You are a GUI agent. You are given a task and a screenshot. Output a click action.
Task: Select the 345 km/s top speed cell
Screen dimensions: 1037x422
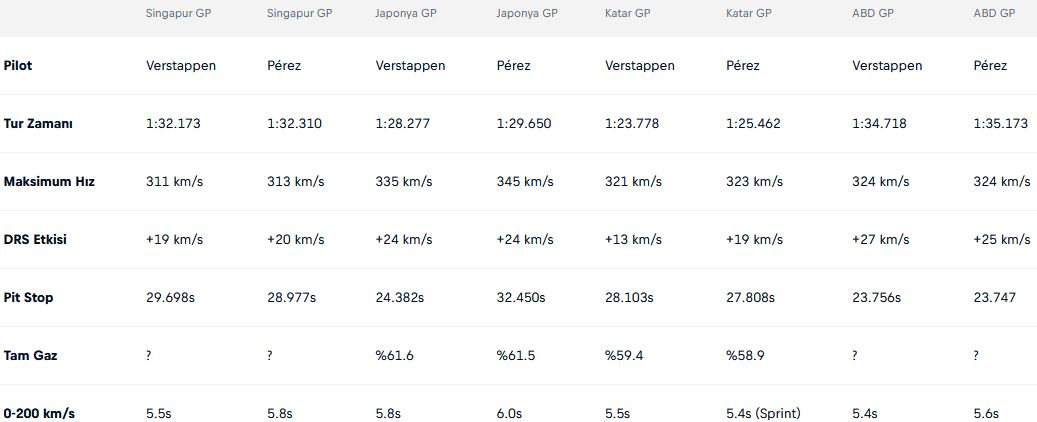click(524, 182)
